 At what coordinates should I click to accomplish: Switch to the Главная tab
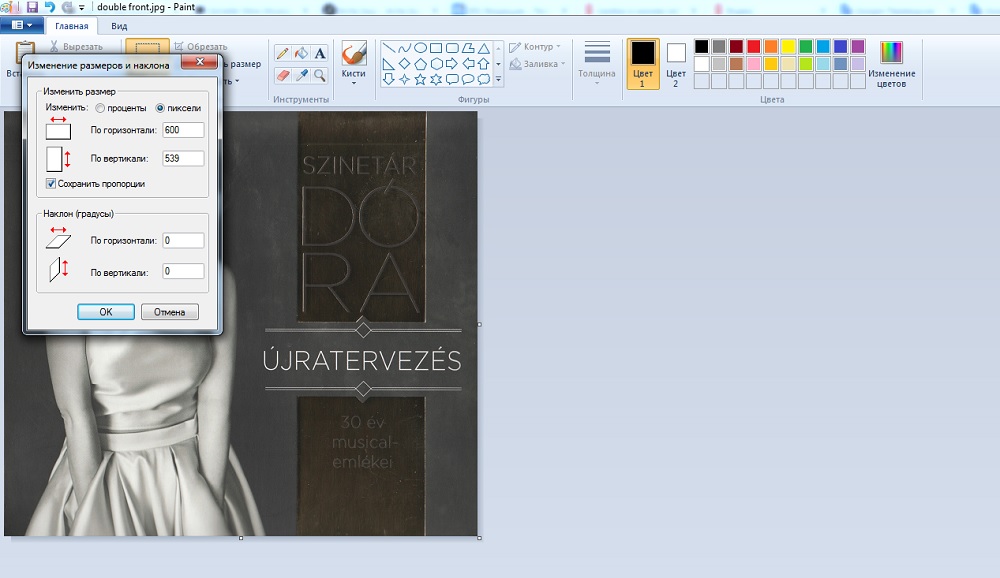(71, 26)
